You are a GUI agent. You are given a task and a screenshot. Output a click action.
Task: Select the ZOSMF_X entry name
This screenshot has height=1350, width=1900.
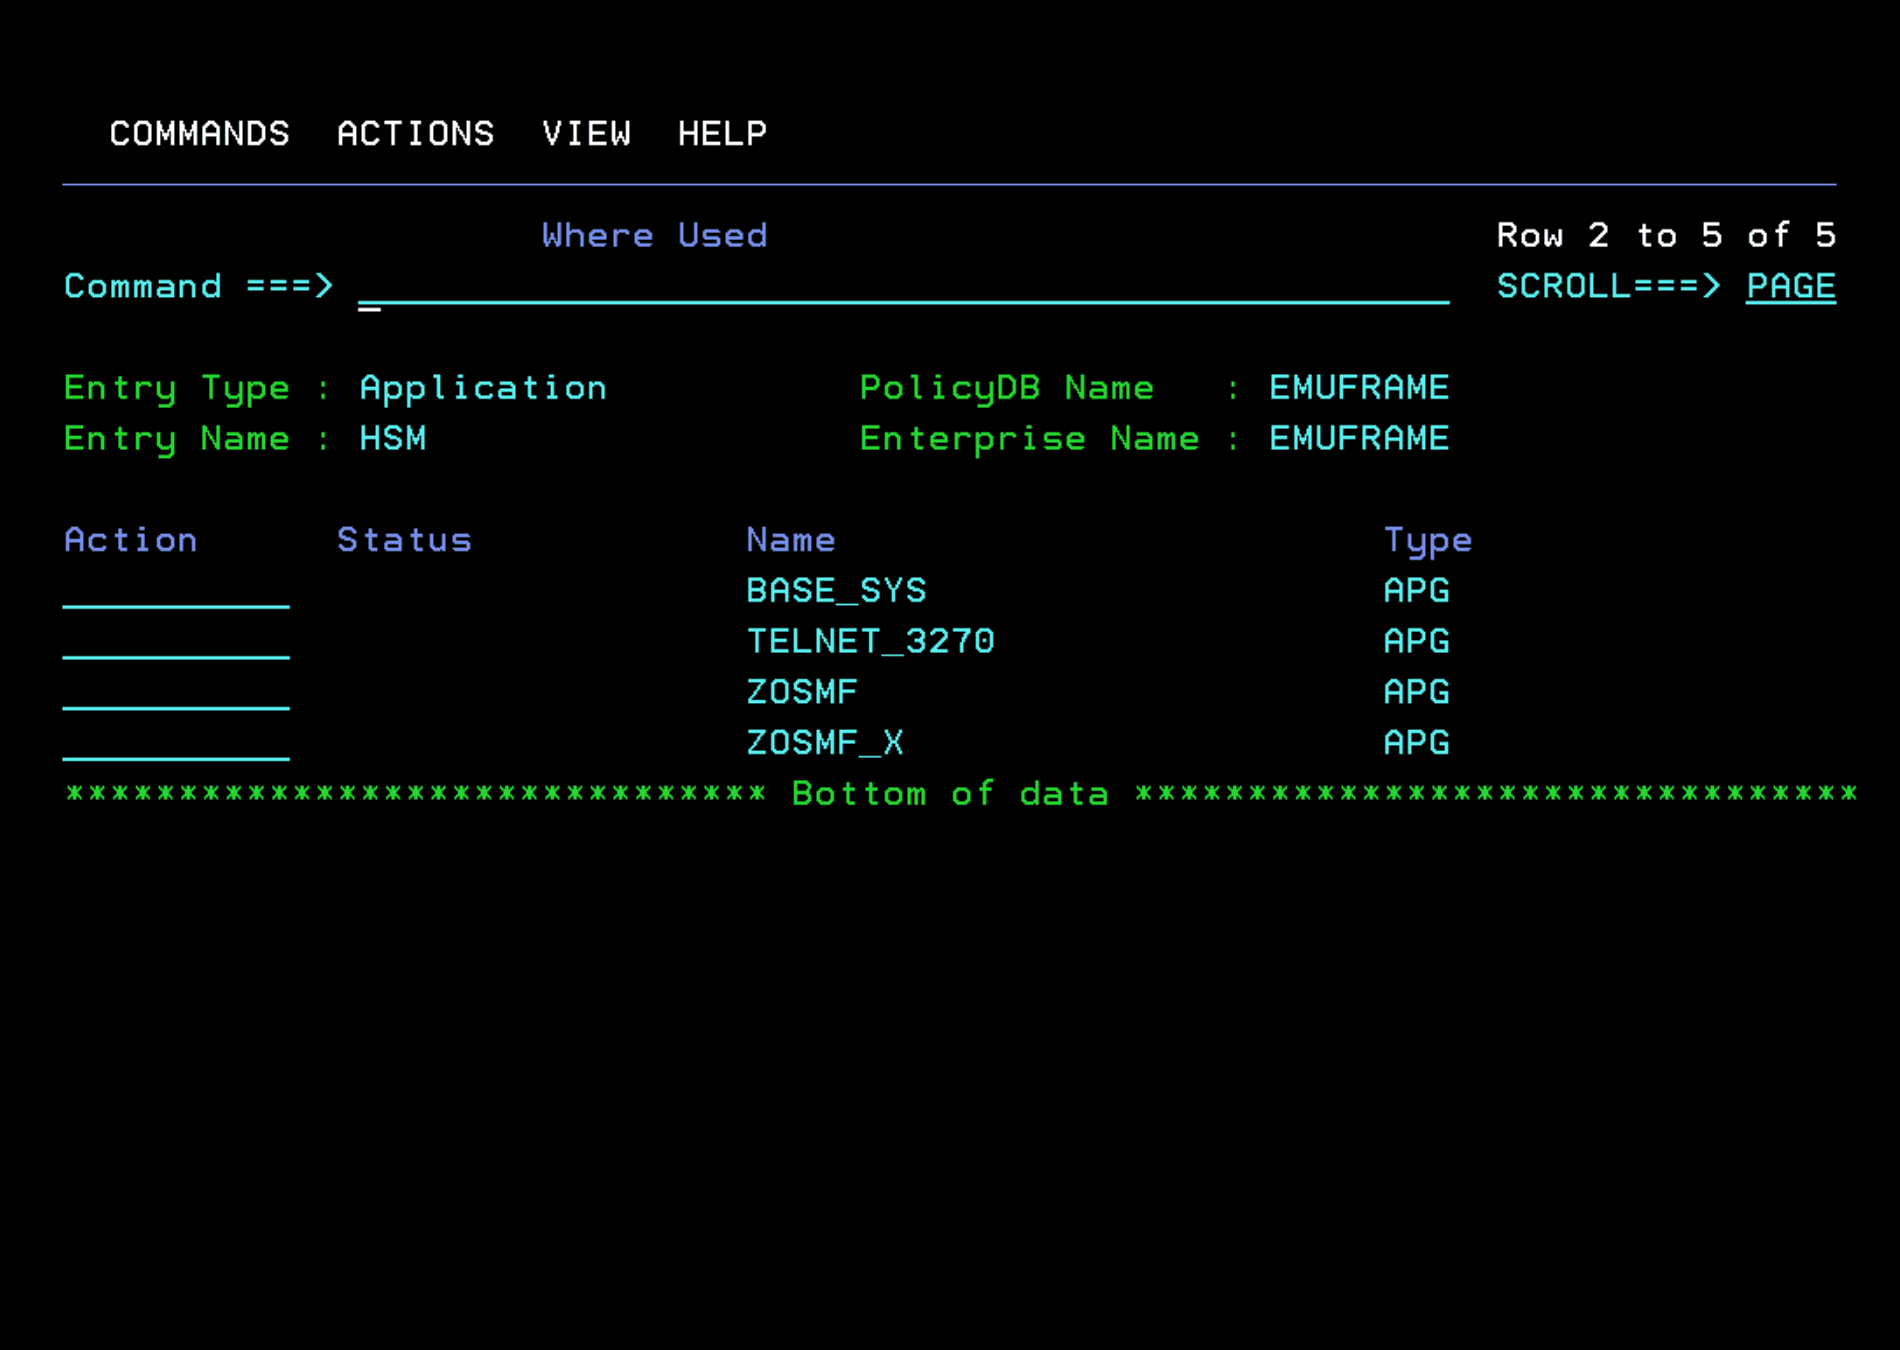click(x=825, y=742)
